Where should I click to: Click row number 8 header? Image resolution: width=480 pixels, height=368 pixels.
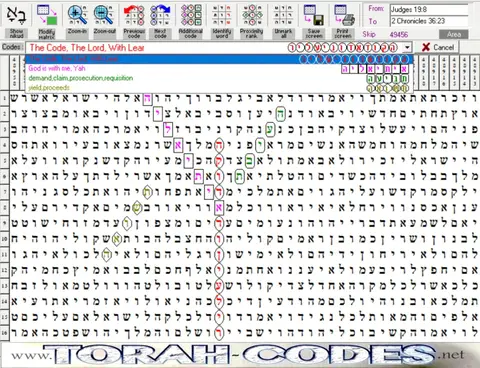[4, 208]
